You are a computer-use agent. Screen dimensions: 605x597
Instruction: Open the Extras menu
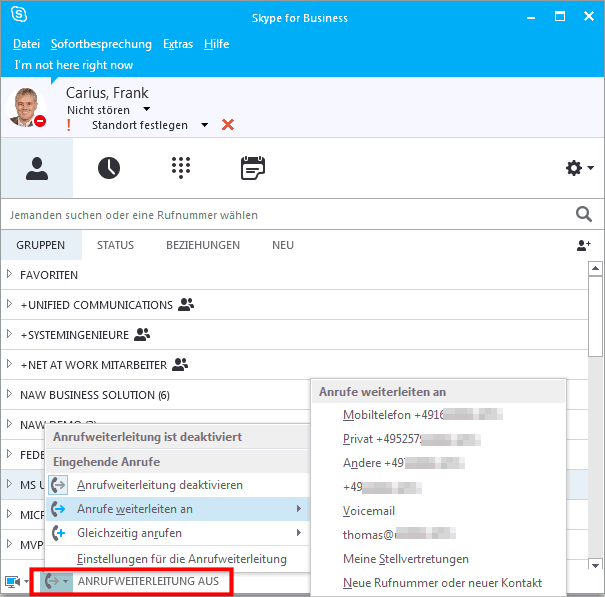(x=178, y=44)
